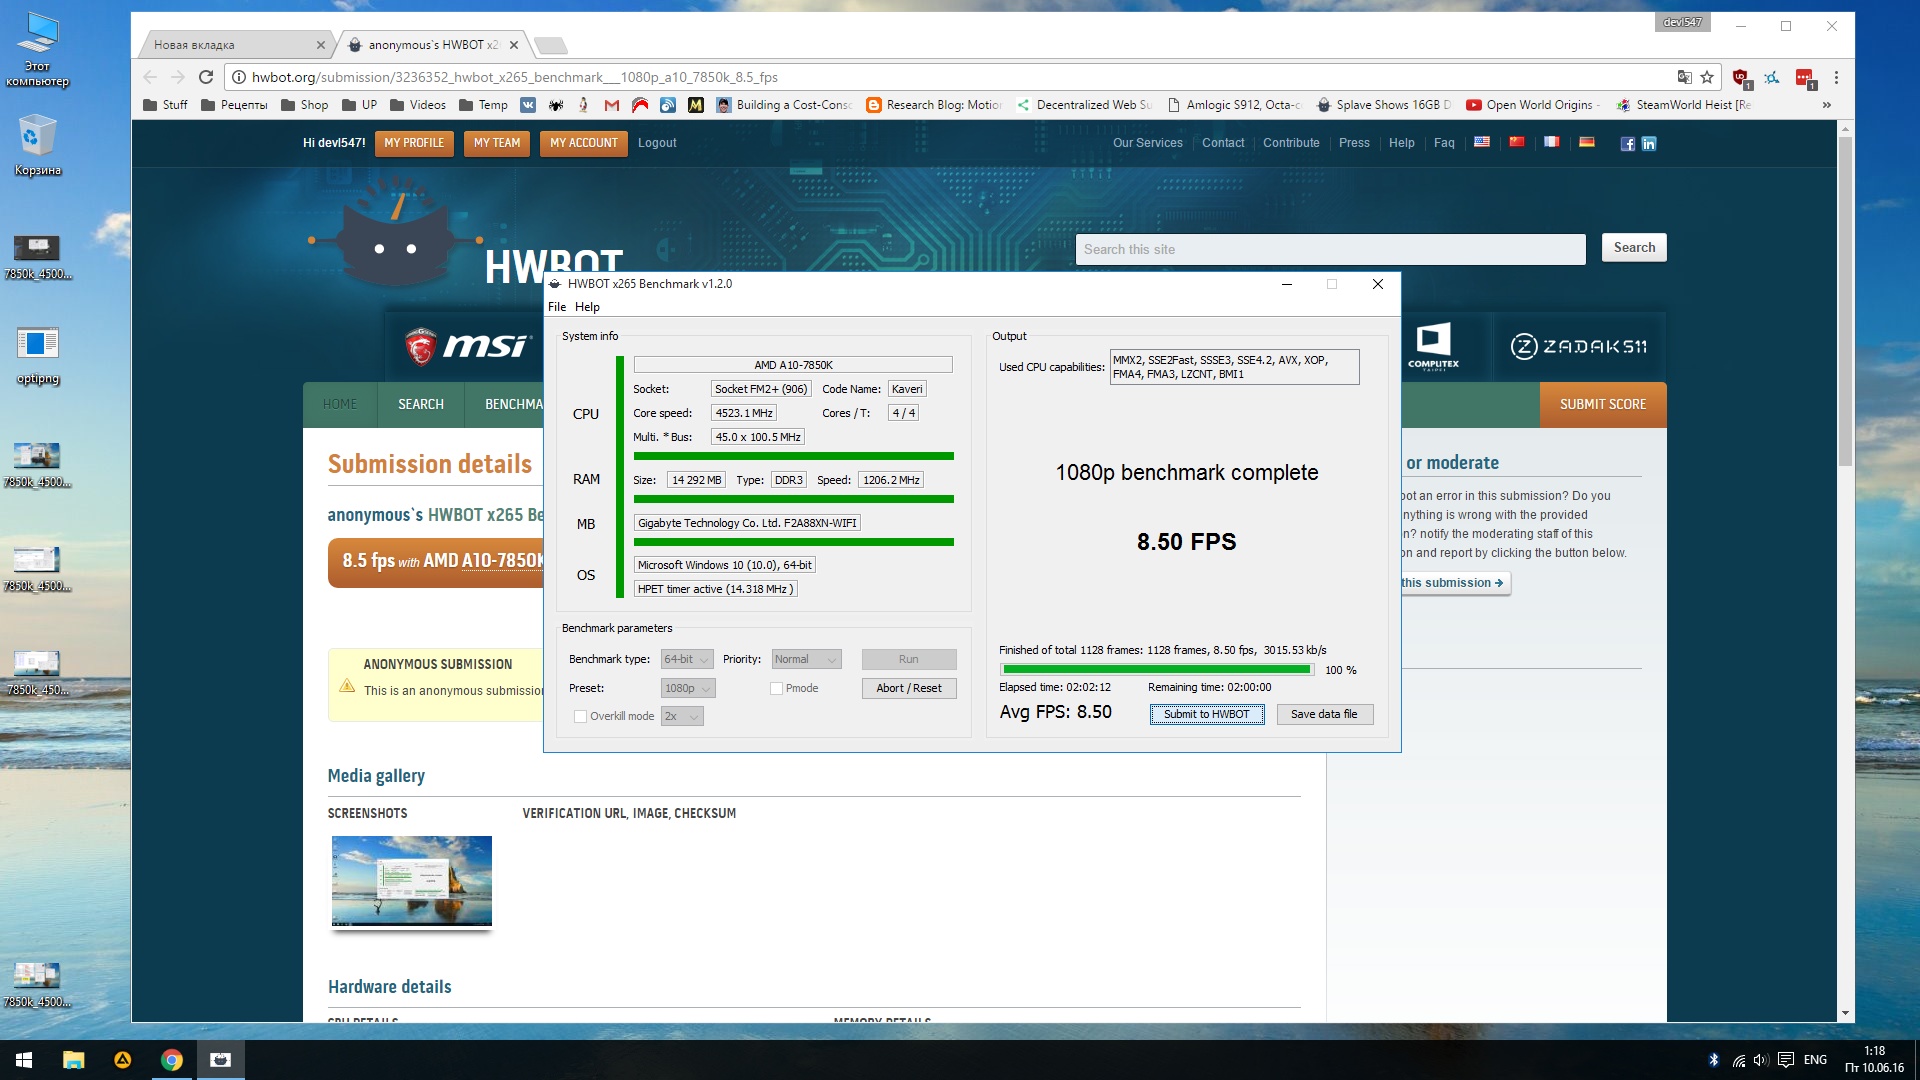Open SEARCH tab on HWBOT site
1920x1080 pixels.
[x=421, y=404]
